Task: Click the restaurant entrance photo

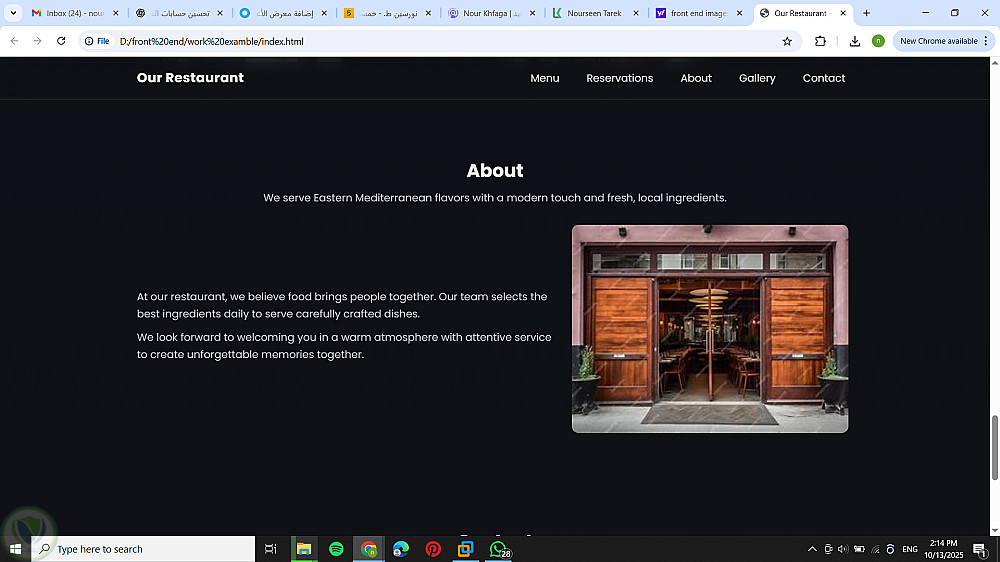Action: (x=710, y=329)
